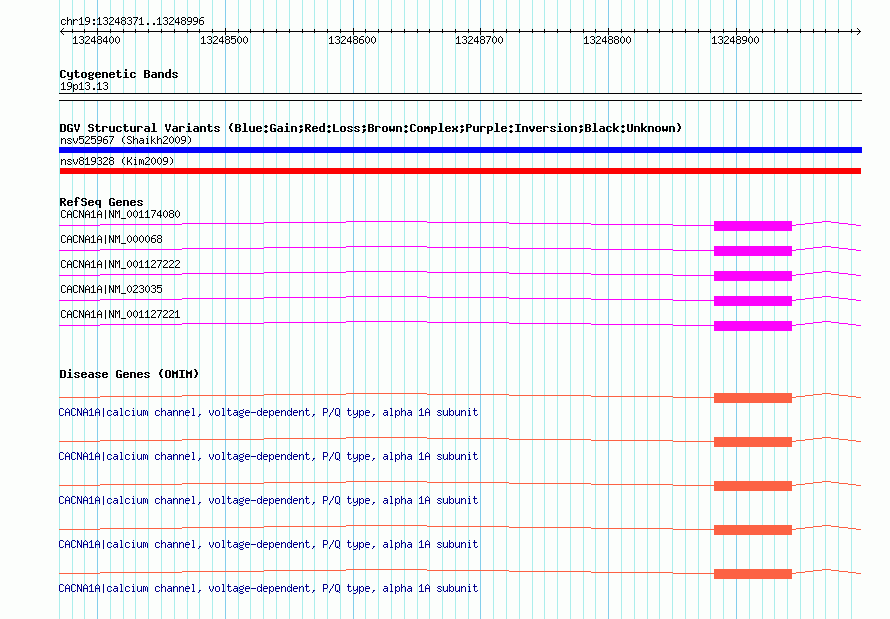Click the CACNA1A|NM_001127221 transcript label
This screenshot has width=890, height=619.
point(120,314)
